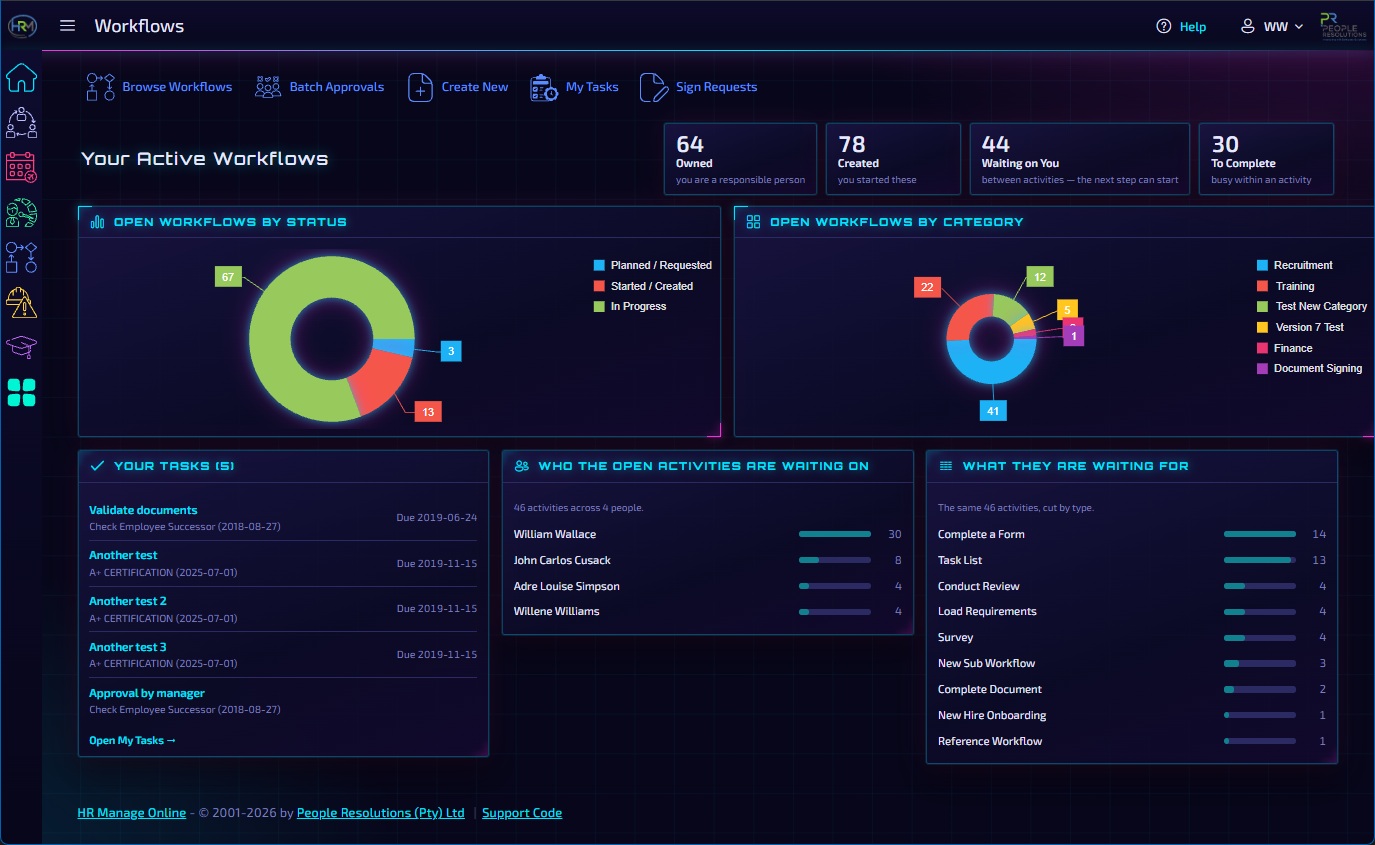Open the graduation cap training sidebar icon
1375x845 pixels.
pyautogui.click(x=21, y=347)
